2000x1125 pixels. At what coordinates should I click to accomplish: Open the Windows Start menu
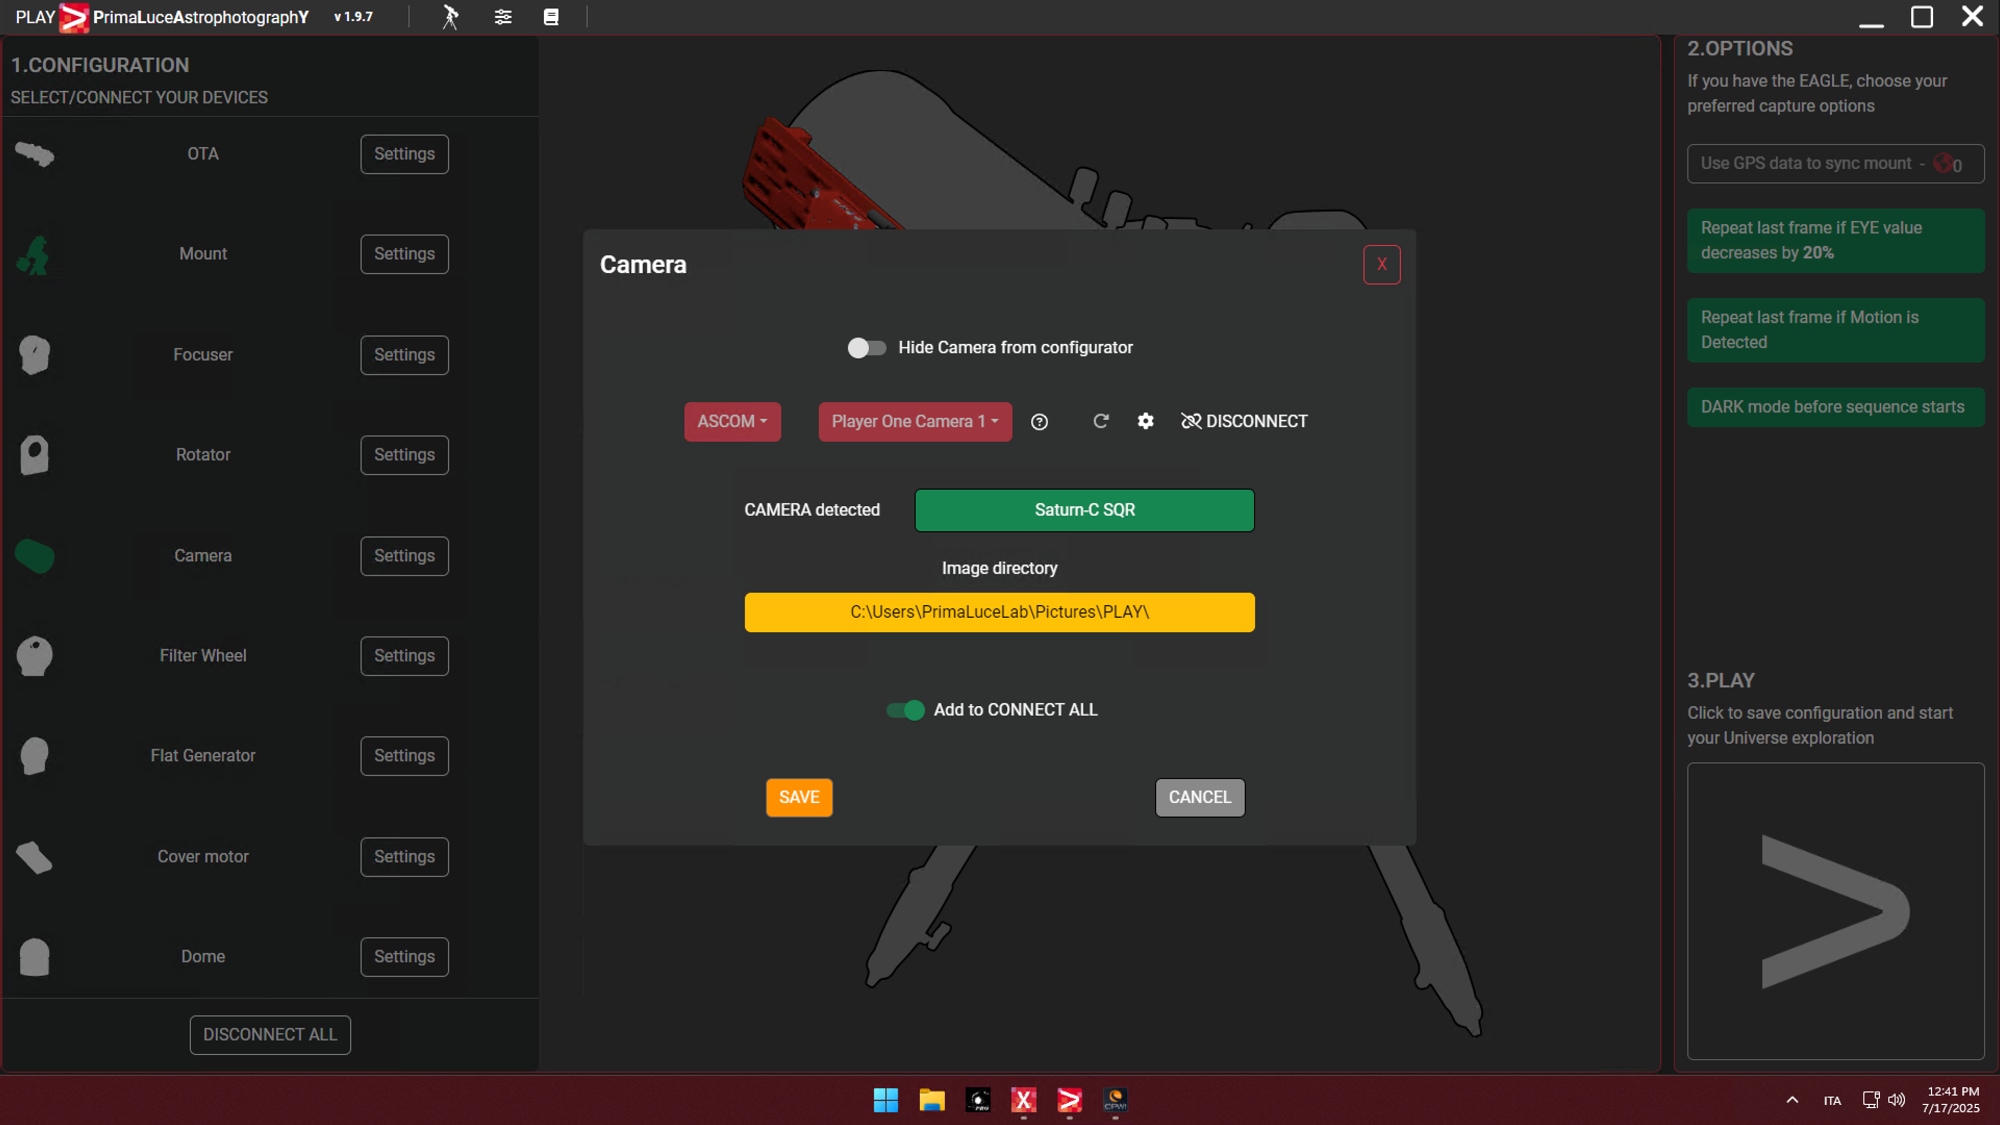pyautogui.click(x=886, y=1100)
